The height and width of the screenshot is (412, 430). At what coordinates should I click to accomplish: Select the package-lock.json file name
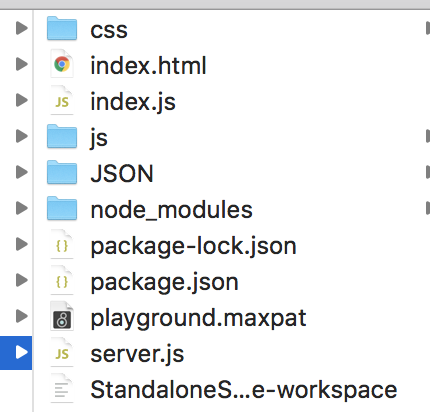tap(194, 247)
